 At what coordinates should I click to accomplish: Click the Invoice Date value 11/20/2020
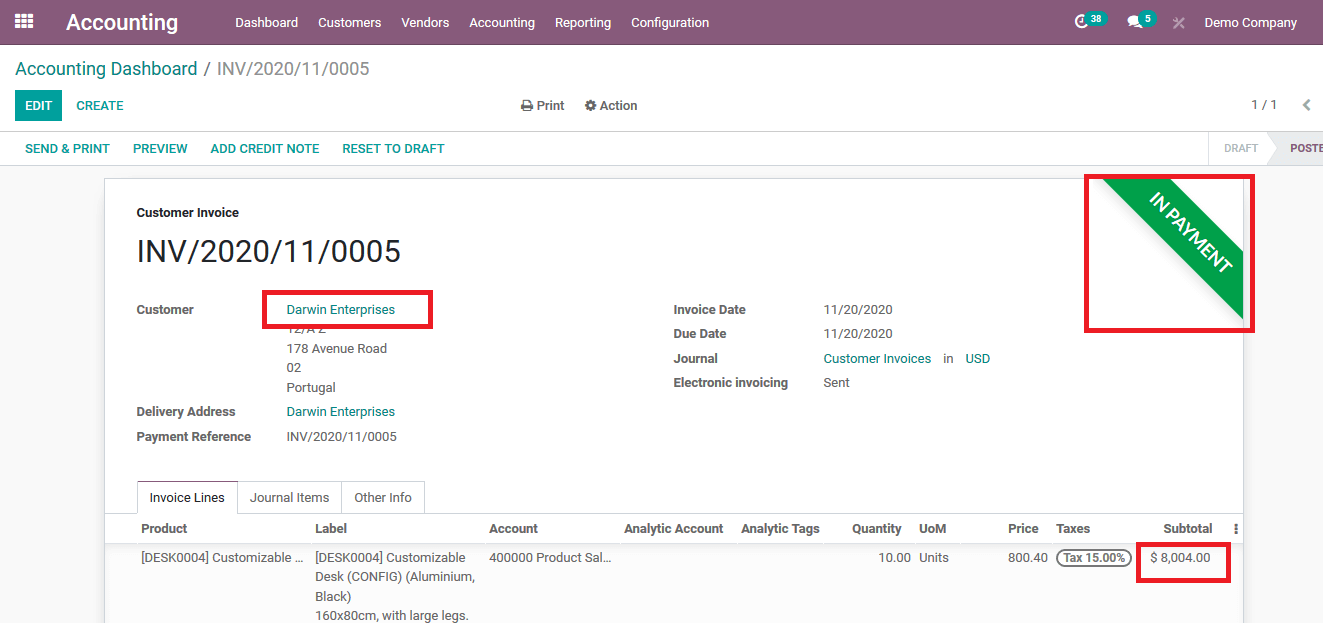coord(858,310)
